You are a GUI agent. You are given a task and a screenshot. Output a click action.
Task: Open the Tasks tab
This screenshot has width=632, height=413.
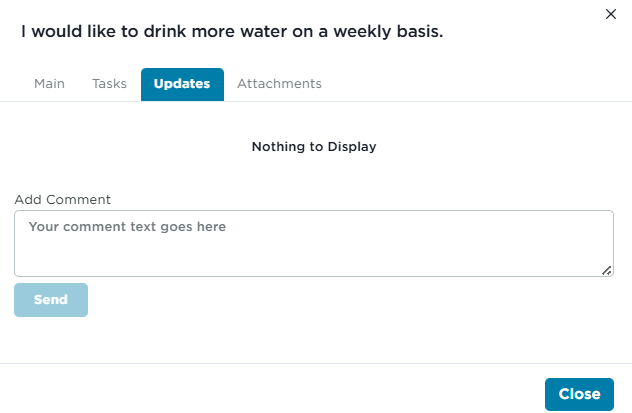[109, 84]
